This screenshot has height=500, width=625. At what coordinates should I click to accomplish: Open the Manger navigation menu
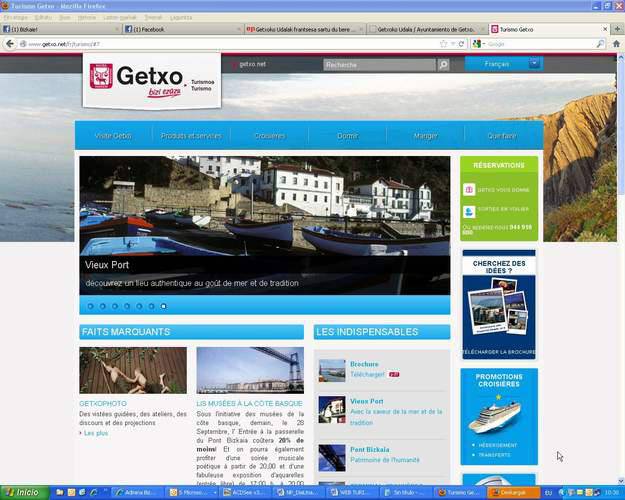point(425,136)
